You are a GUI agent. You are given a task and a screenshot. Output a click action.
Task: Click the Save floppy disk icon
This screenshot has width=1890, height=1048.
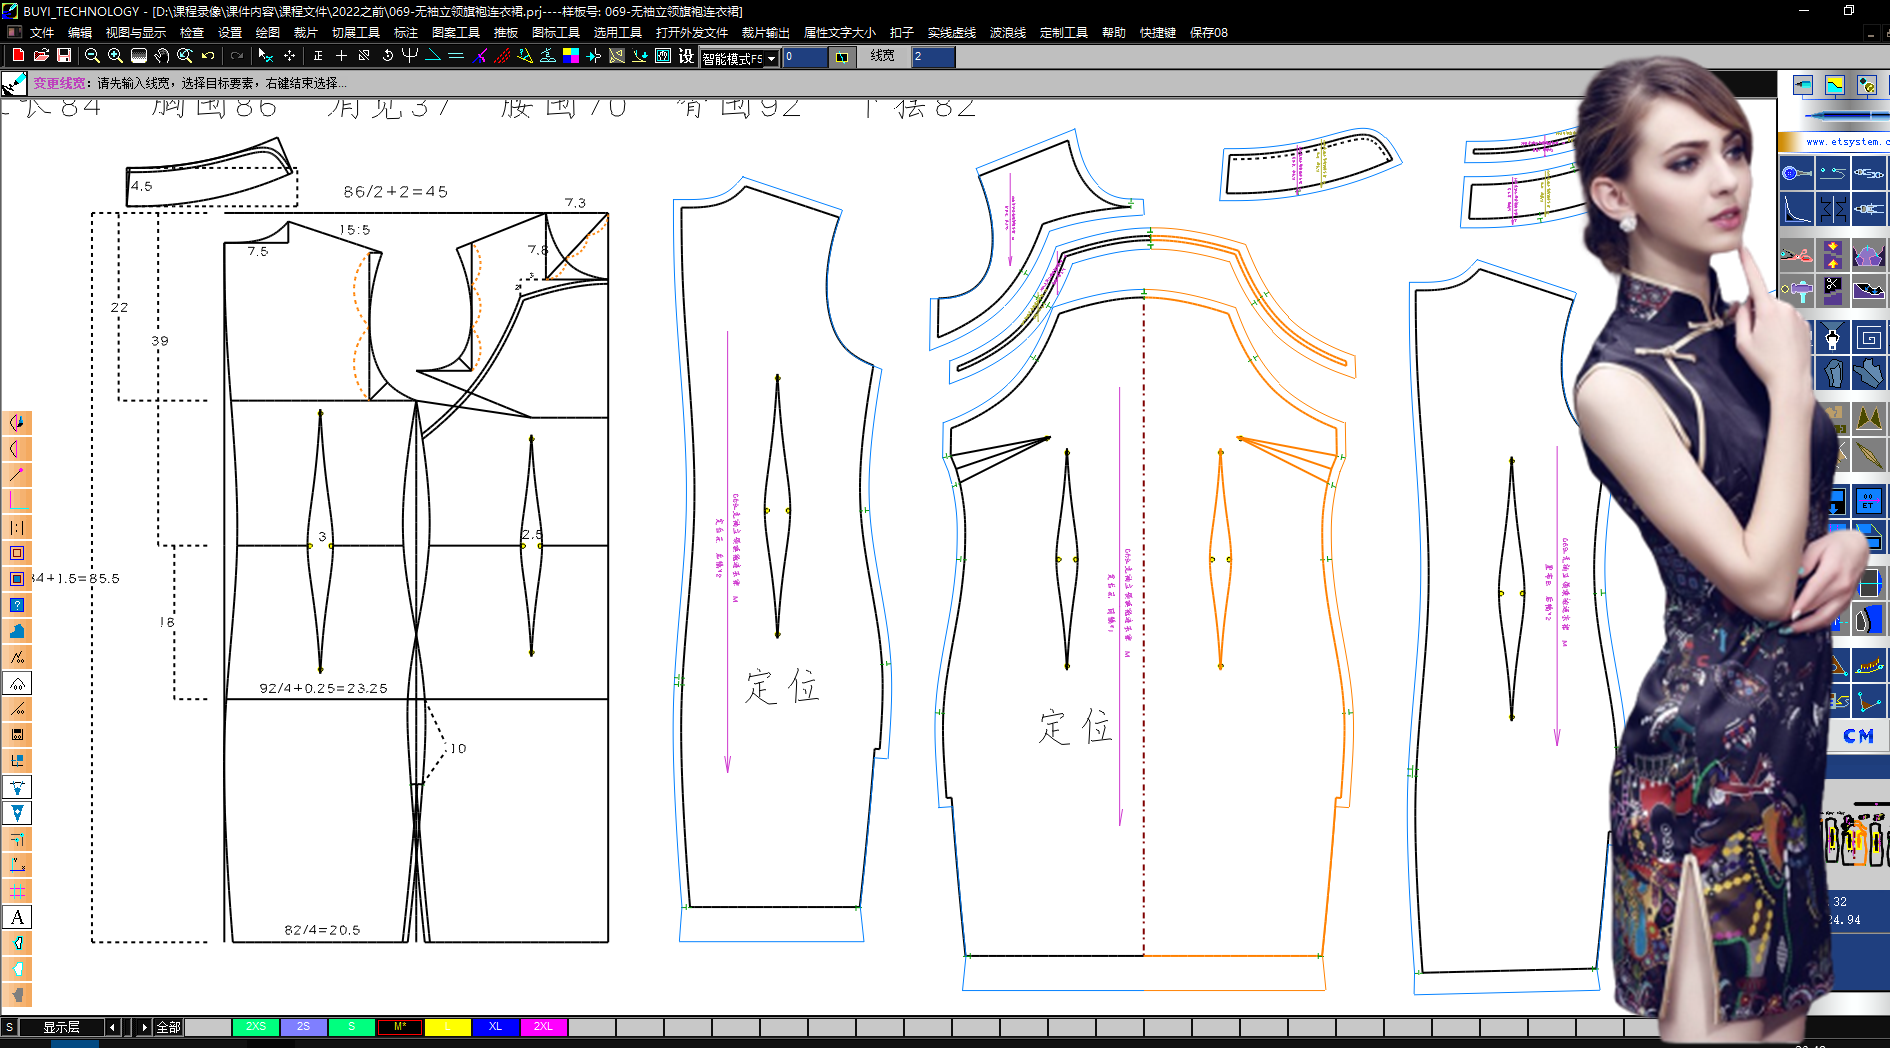point(64,56)
